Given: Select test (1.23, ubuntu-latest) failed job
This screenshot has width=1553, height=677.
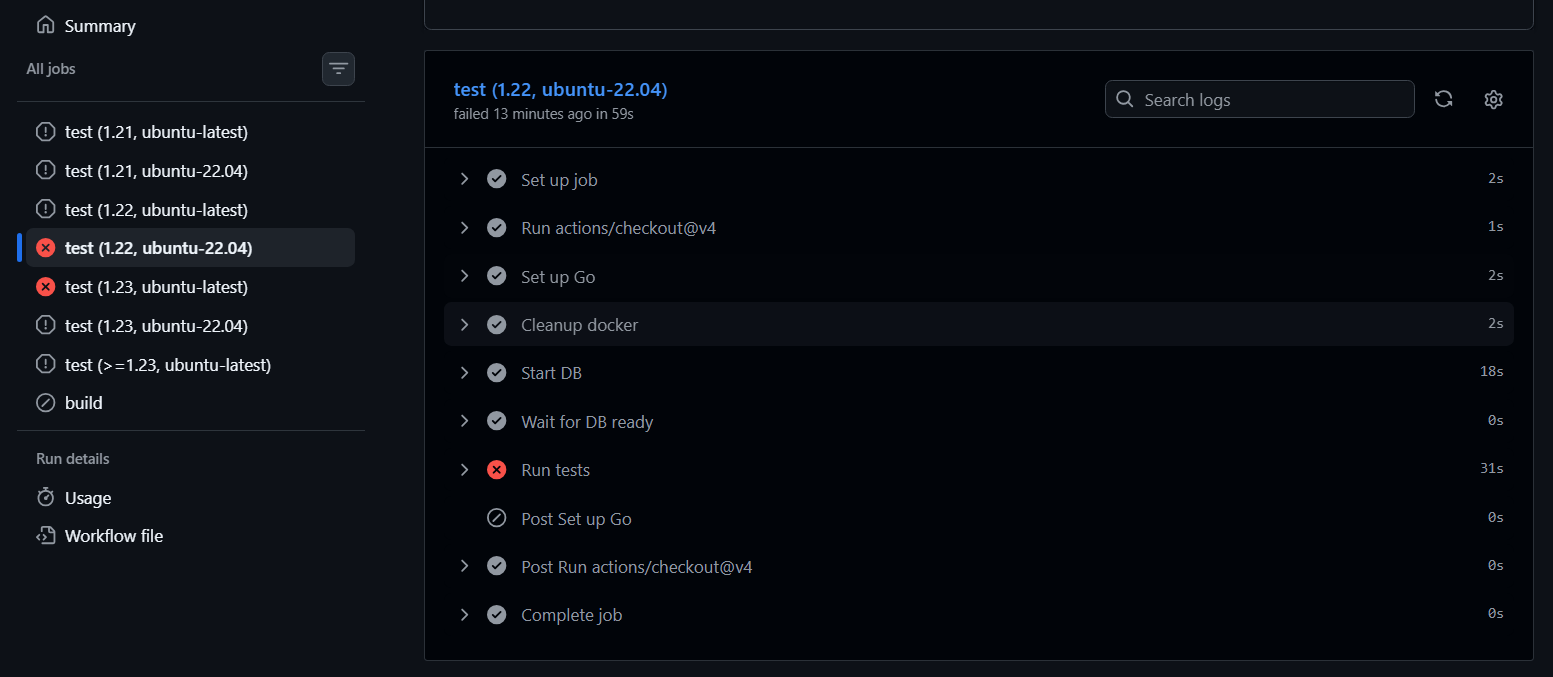Looking at the screenshot, I should pyautogui.click(x=156, y=287).
